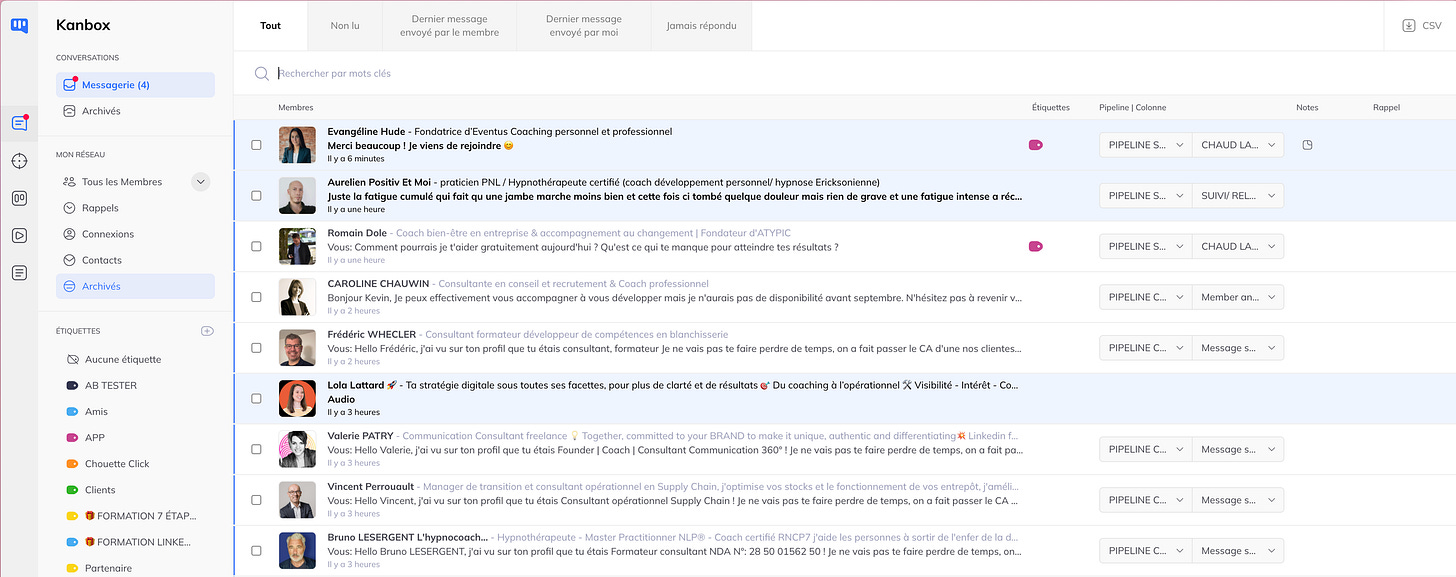Viewport: 1456px width, 577px height.
Task: Select checkbox for CAROLINE CHAUWIN
Action: pyautogui.click(x=256, y=297)
